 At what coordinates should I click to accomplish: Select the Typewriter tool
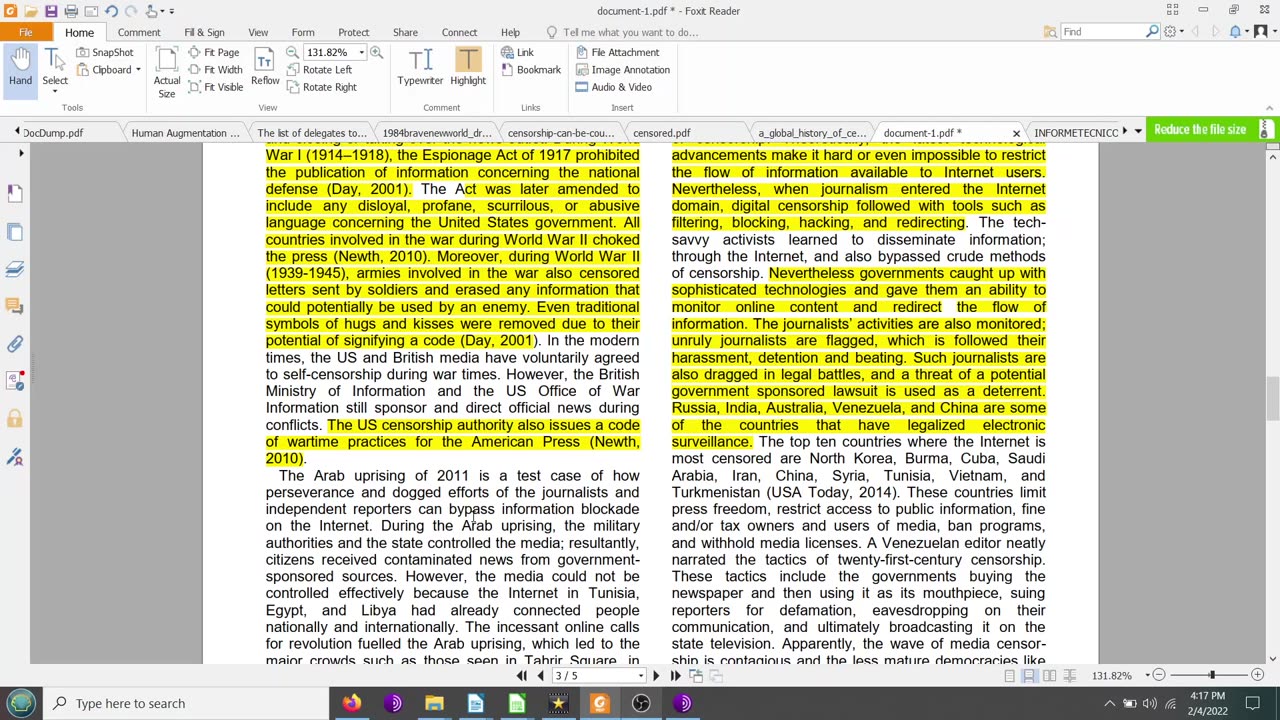420,68
